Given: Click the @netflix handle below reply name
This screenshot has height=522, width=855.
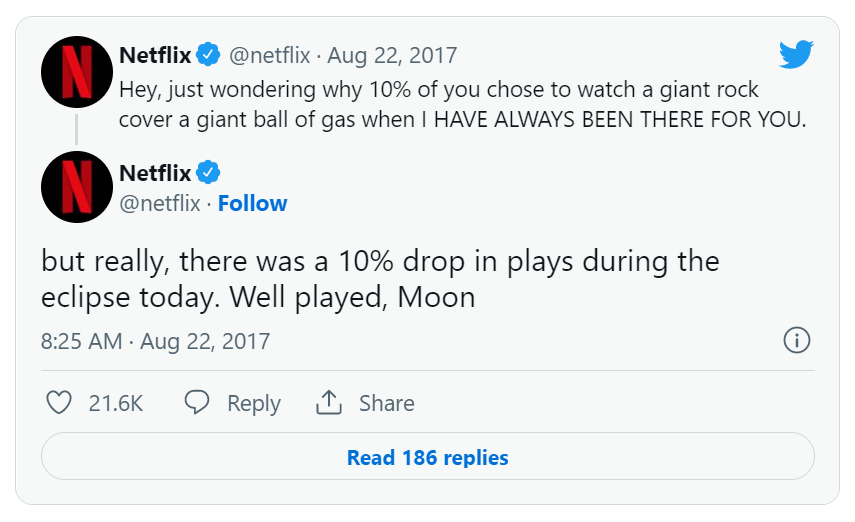Looking at the screenshot, I should pos(160,204).
